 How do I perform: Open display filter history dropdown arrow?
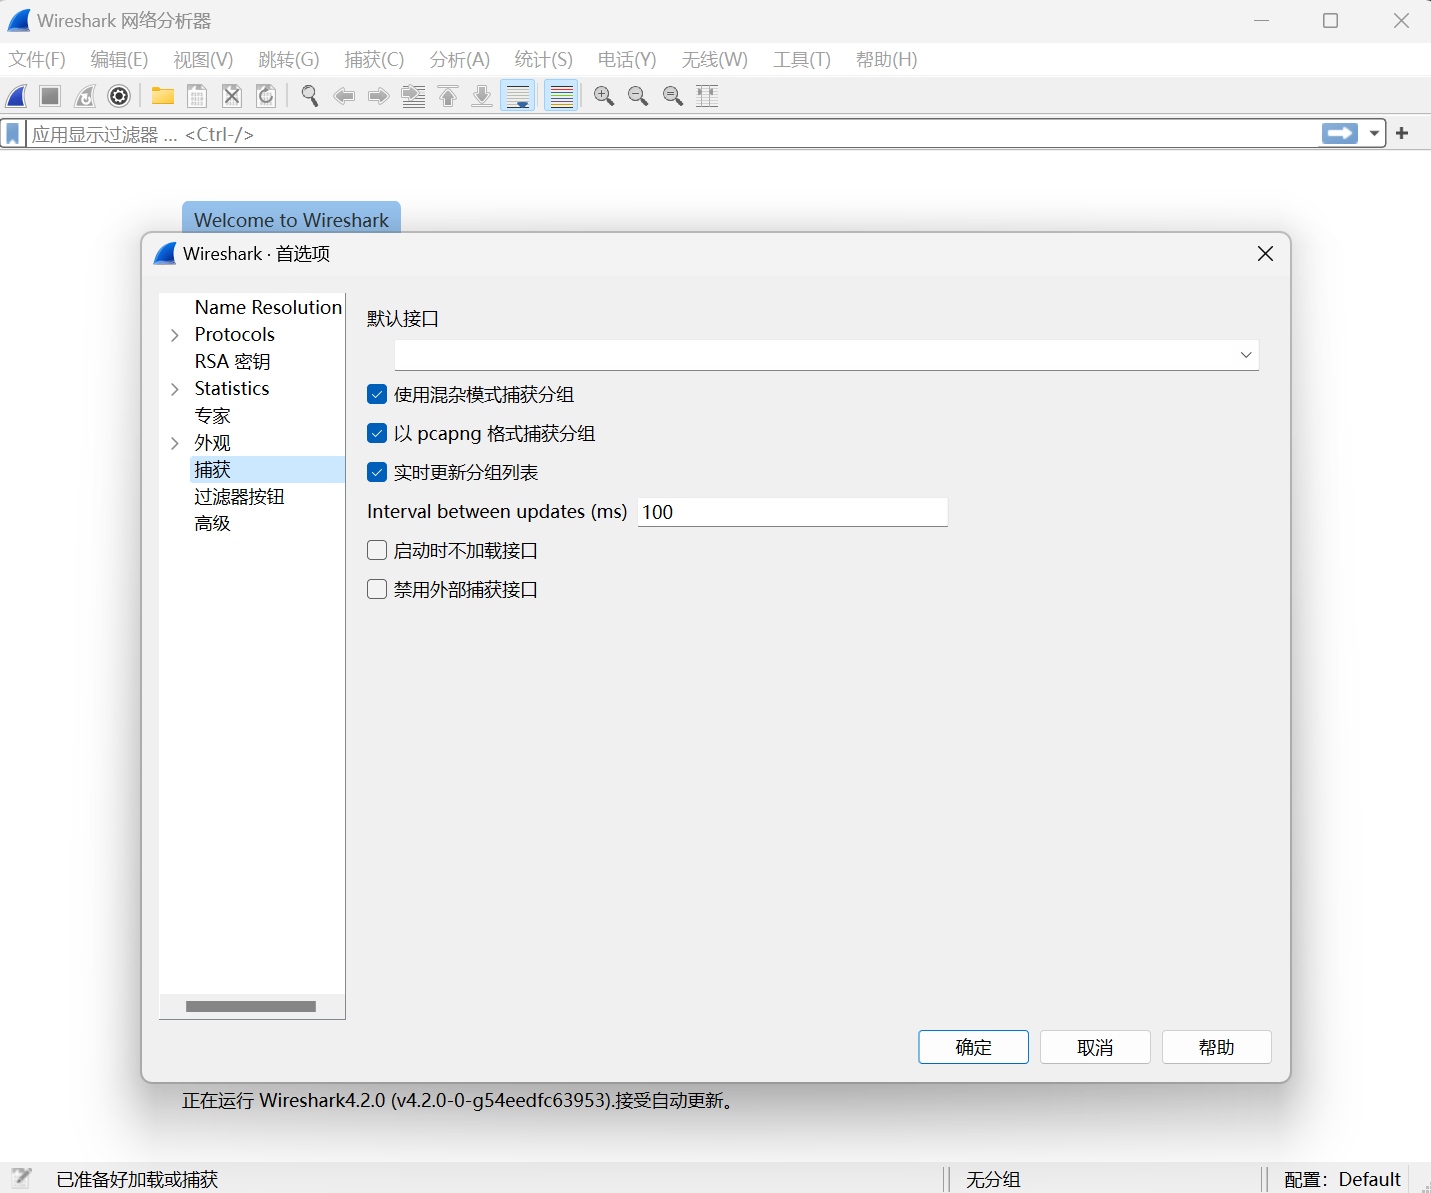pyautogui.click(x=1375, y=134)
